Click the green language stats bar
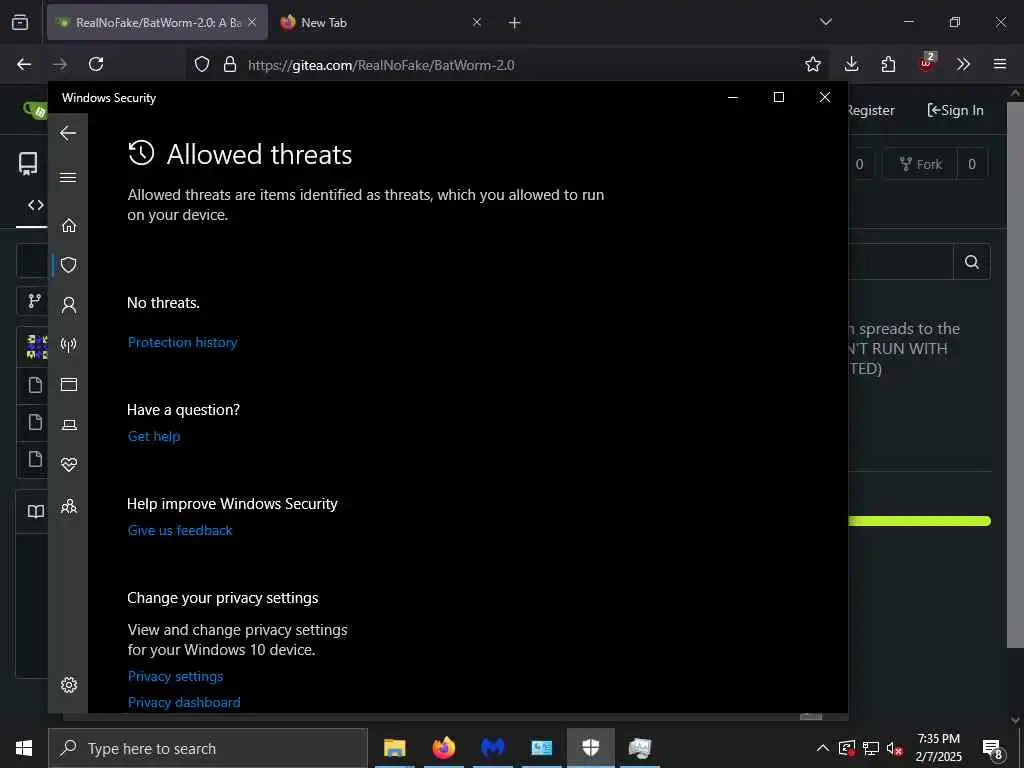Viewport: 1024px width, 768px height. [x=920, y=520]
